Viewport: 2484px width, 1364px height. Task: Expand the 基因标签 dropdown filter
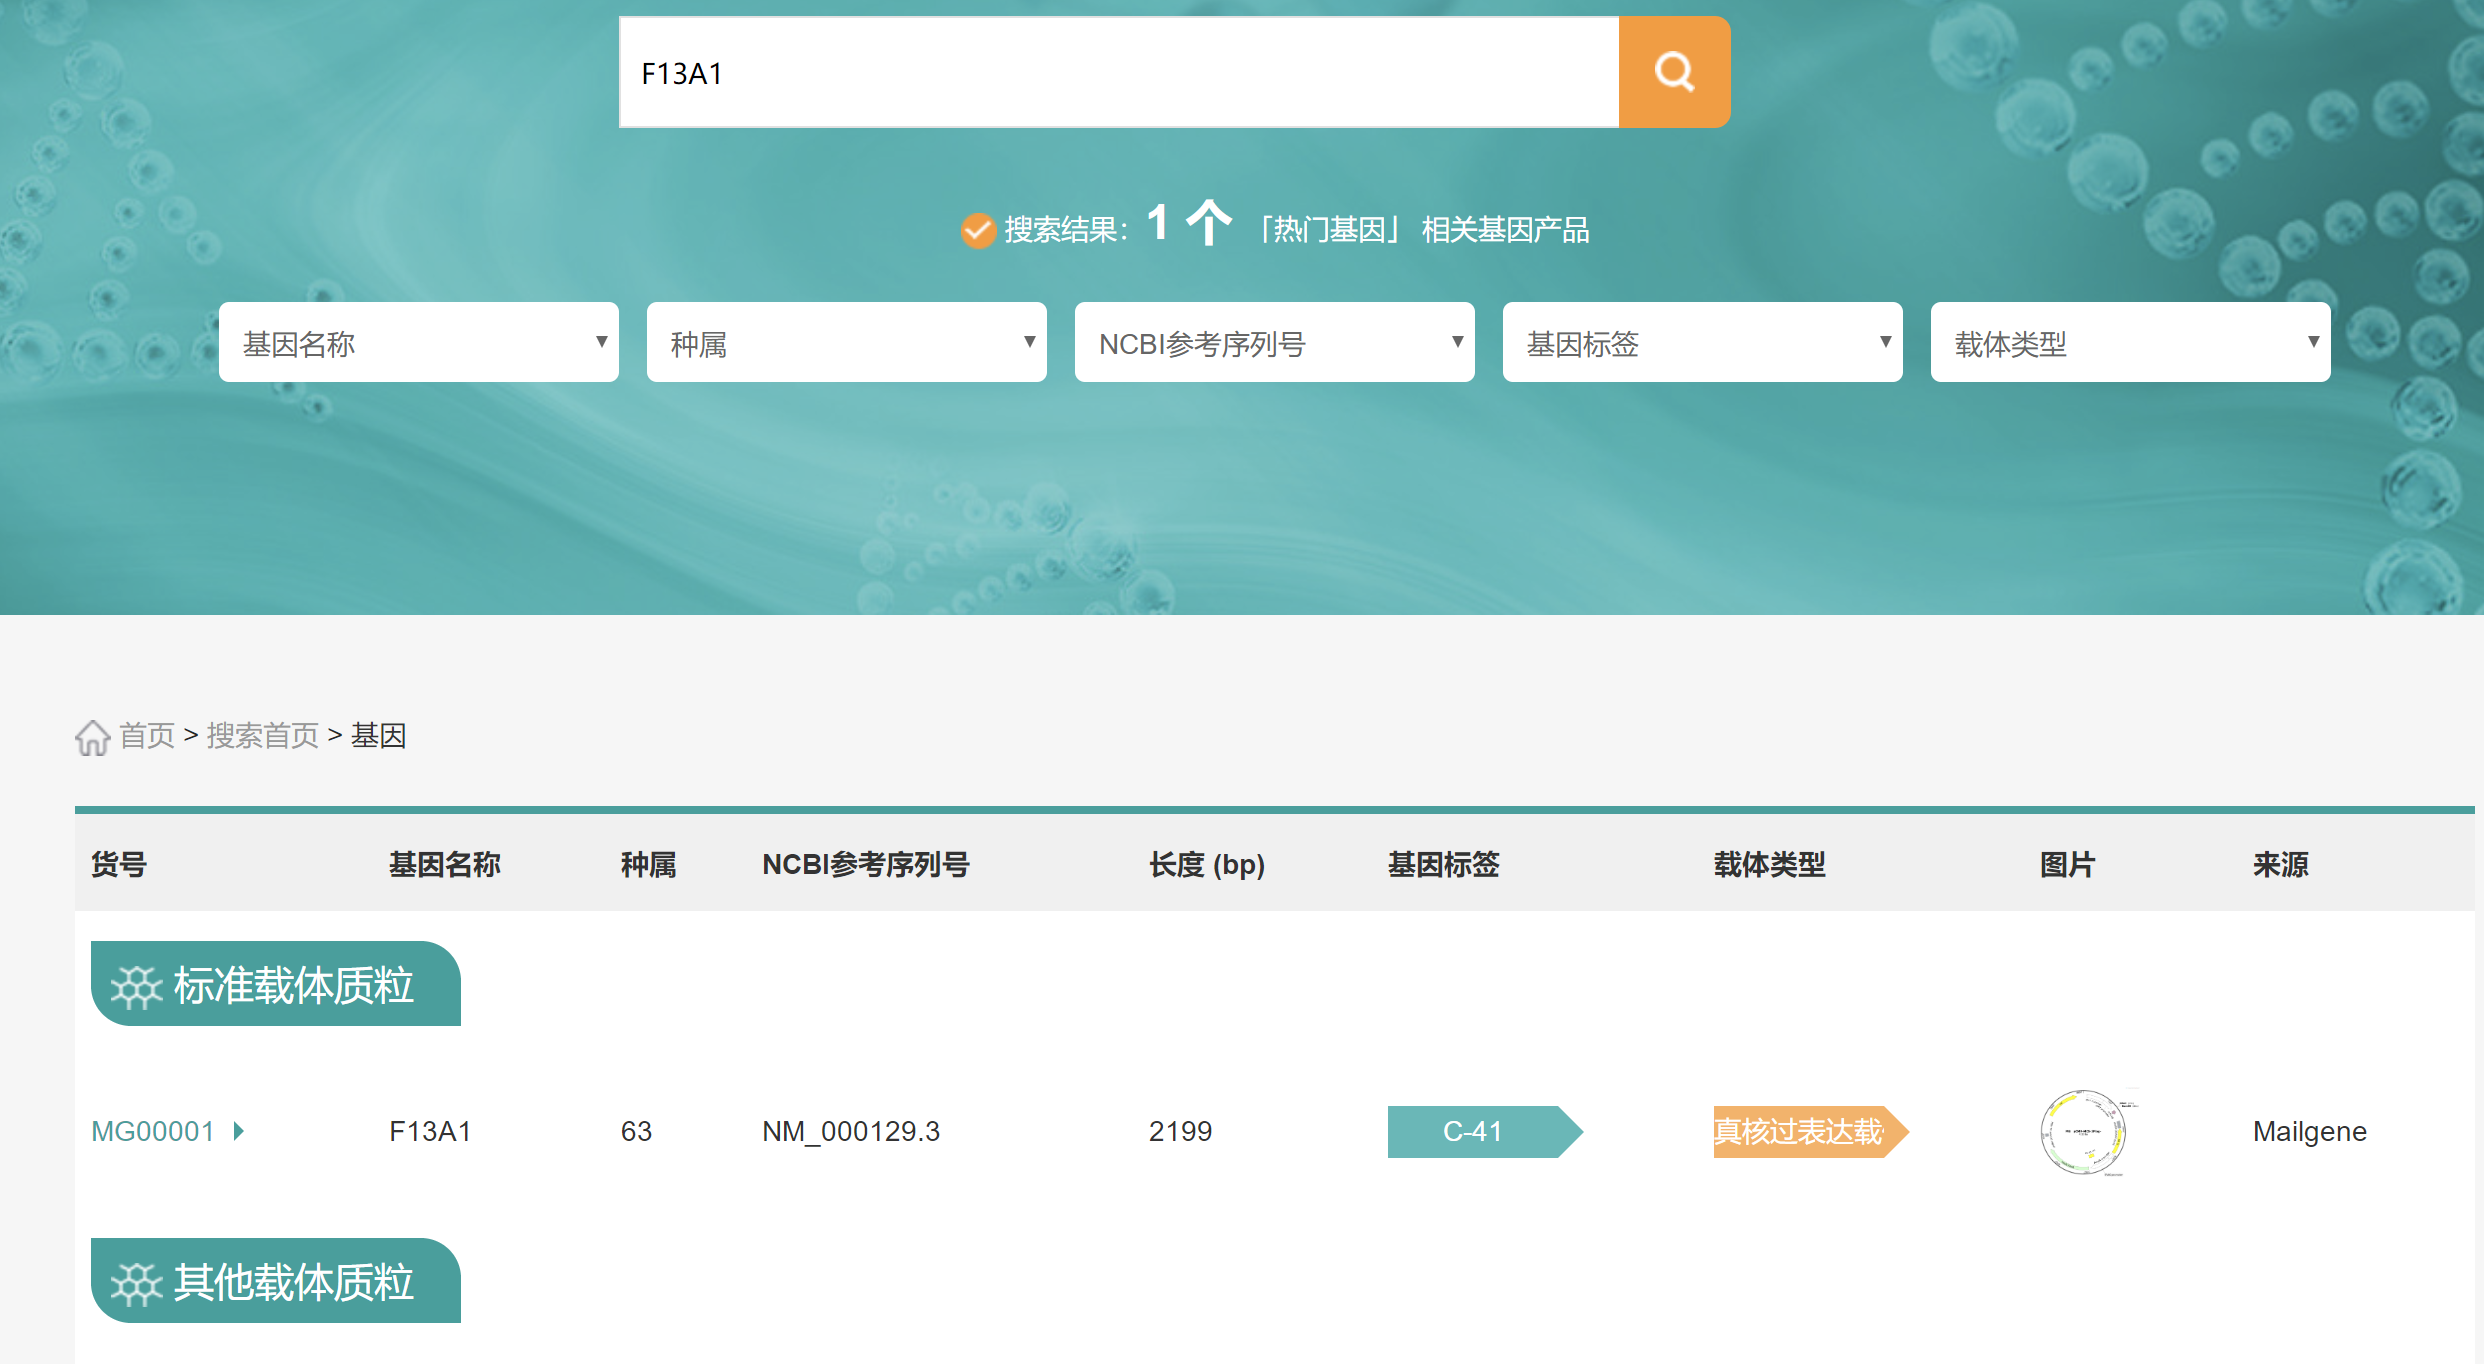click(x=1702, y=343)
